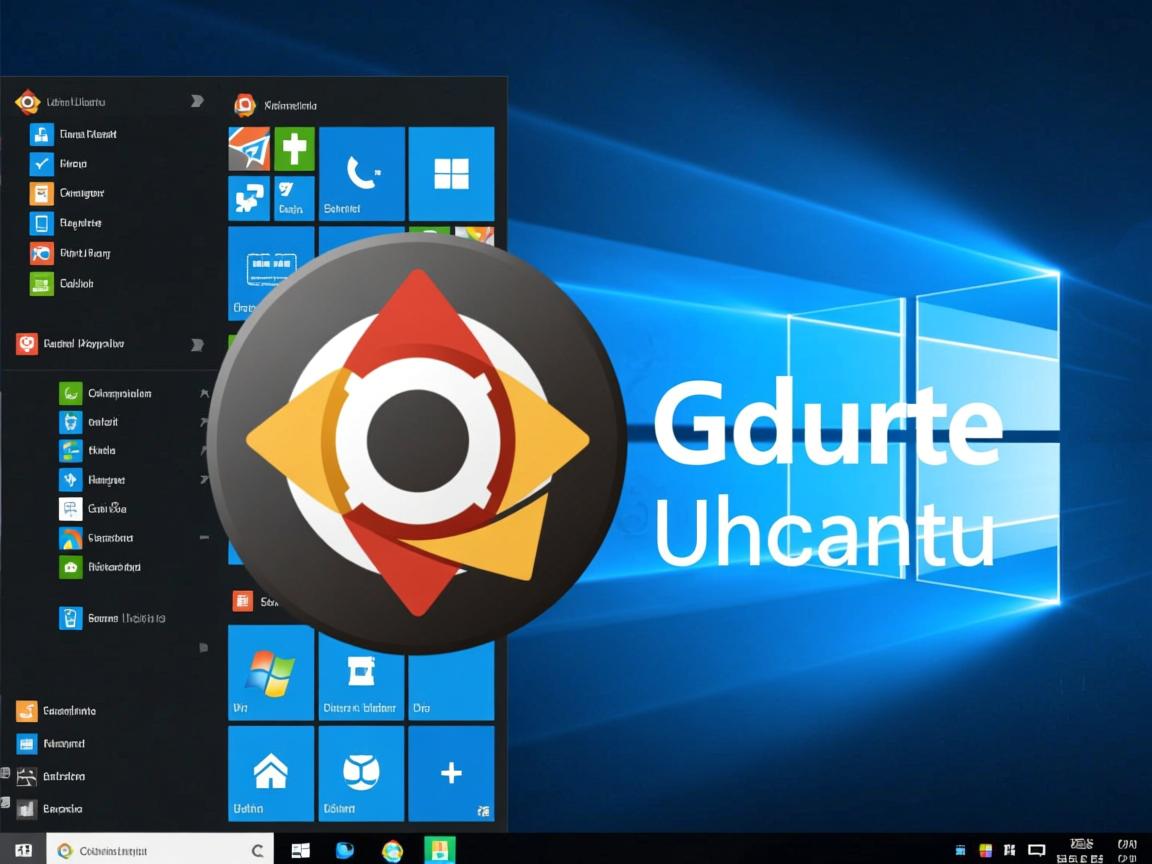1152x864 pixels.
Task: Open the rainbow photos app entry in the sidebar
Action: coord(72,538)
